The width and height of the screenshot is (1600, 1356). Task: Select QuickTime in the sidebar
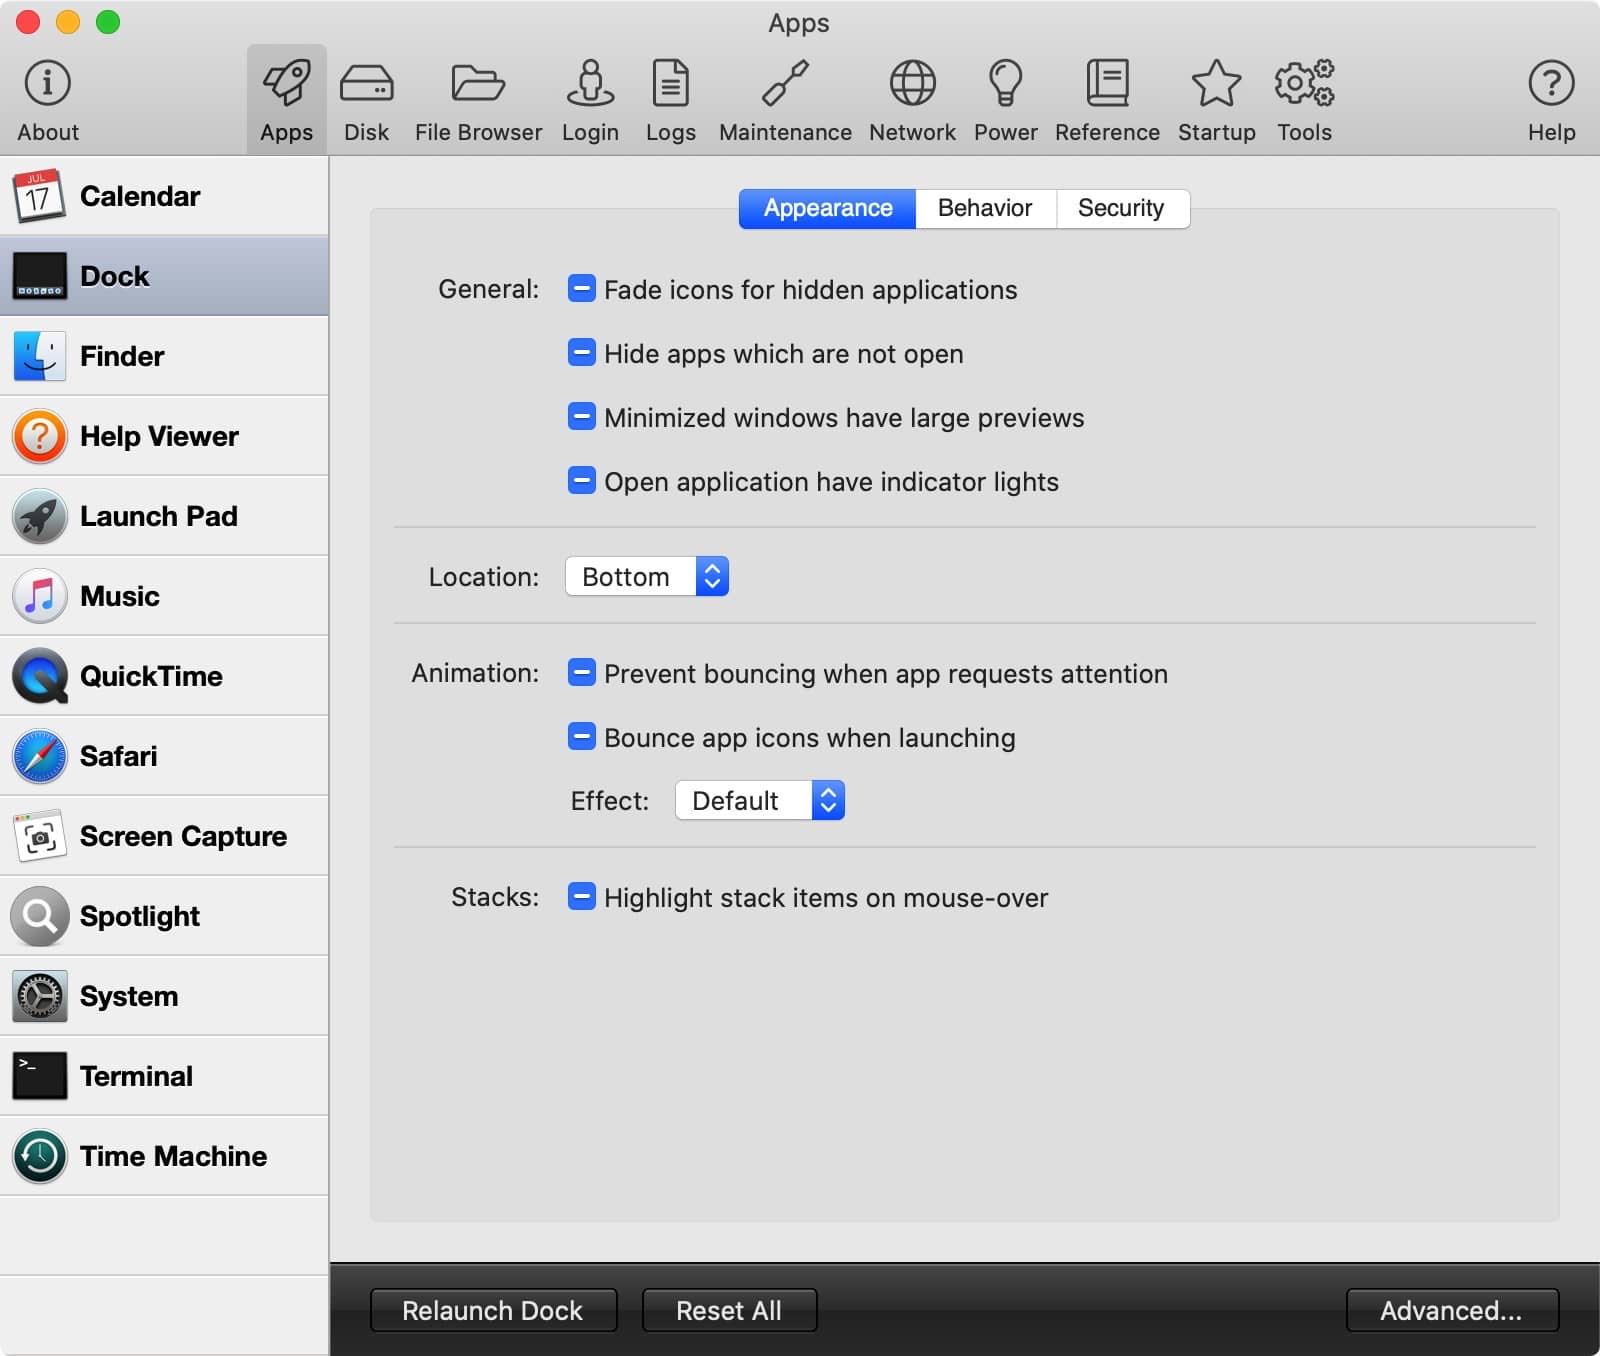(164, 676)
